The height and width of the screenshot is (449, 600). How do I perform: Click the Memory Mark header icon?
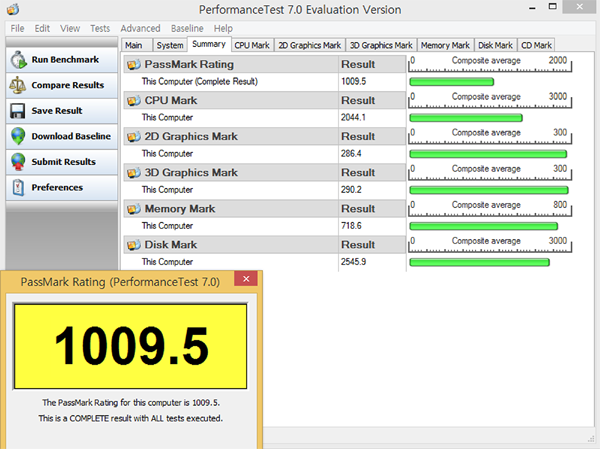click(134, 209)
